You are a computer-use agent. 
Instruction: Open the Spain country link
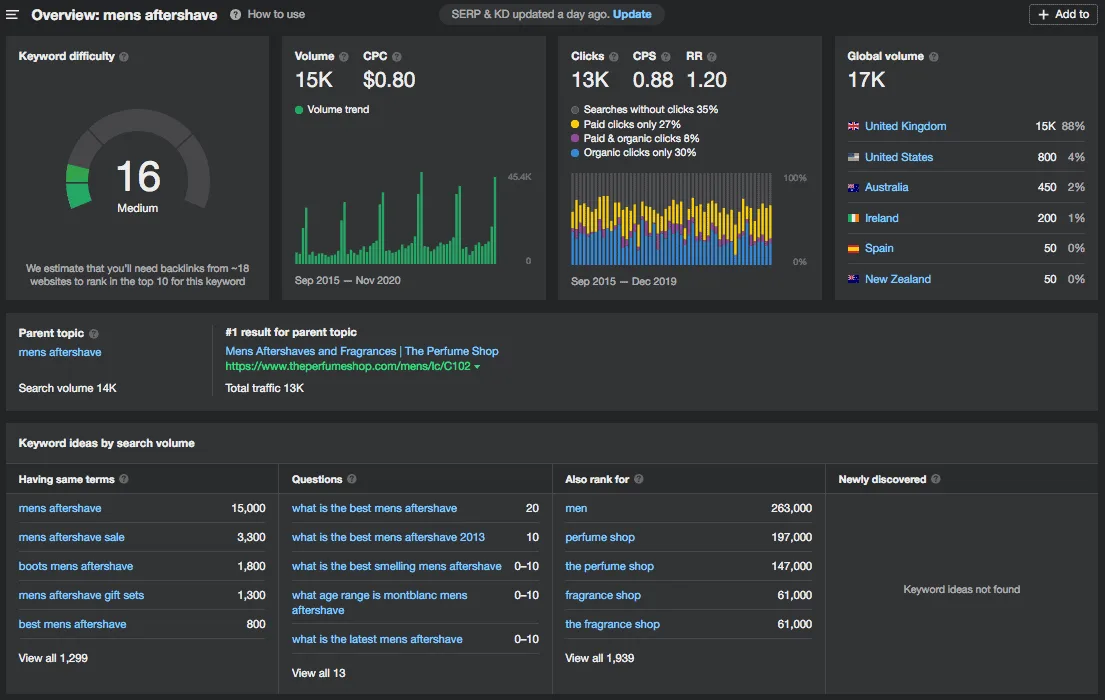click(879, 248)
